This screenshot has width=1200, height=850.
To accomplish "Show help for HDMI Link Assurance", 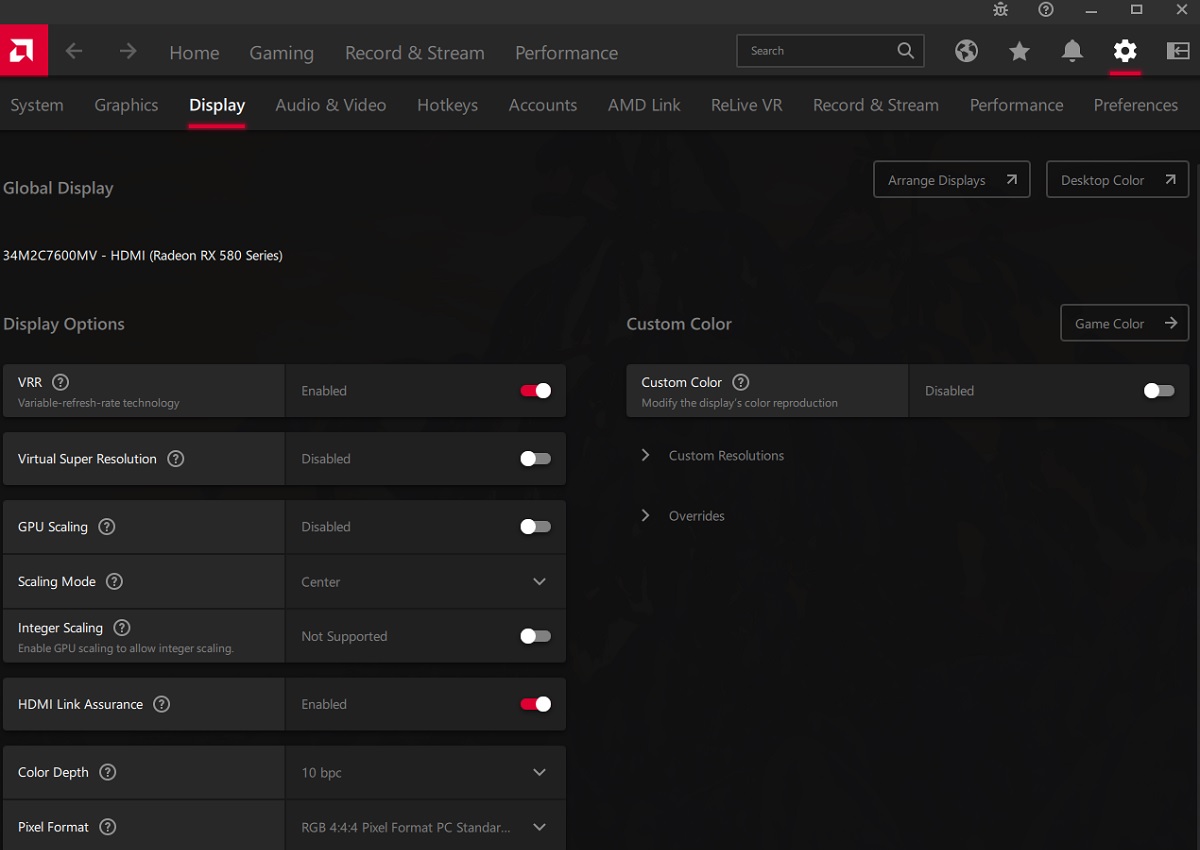I will [162, 704].
